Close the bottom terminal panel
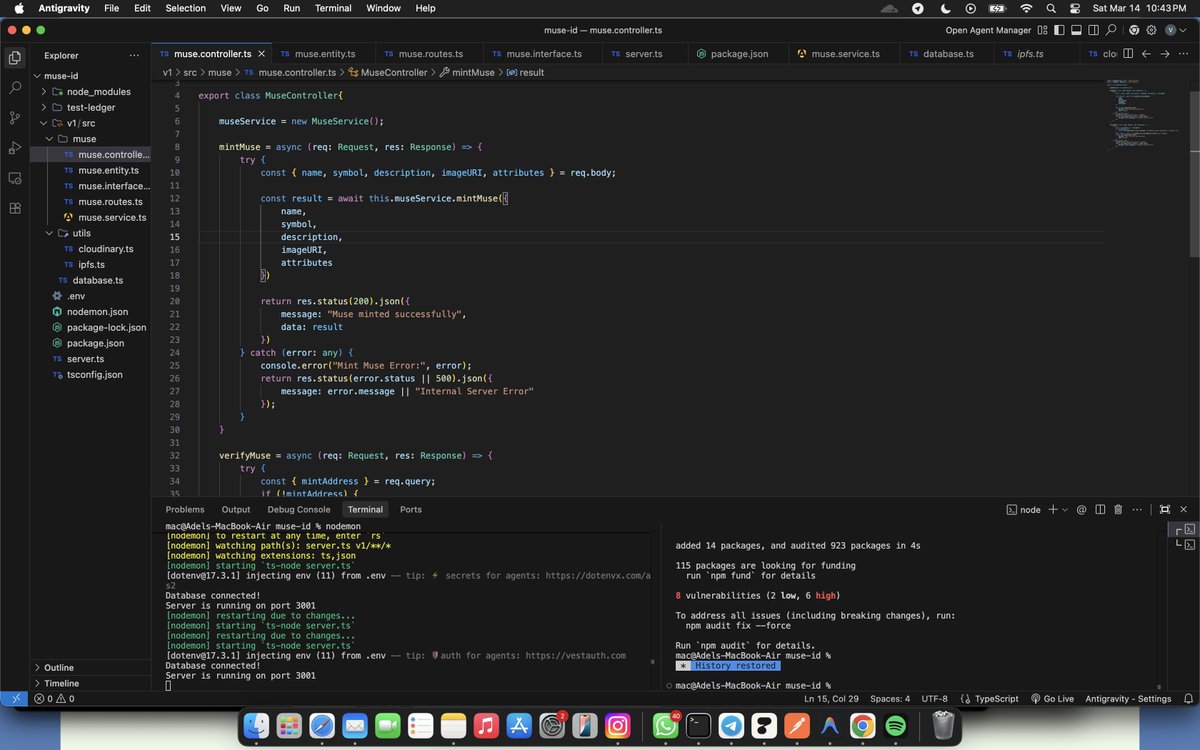Image resolution: width=1200 pixels, height=750 pixels. tap(1184, 509)
